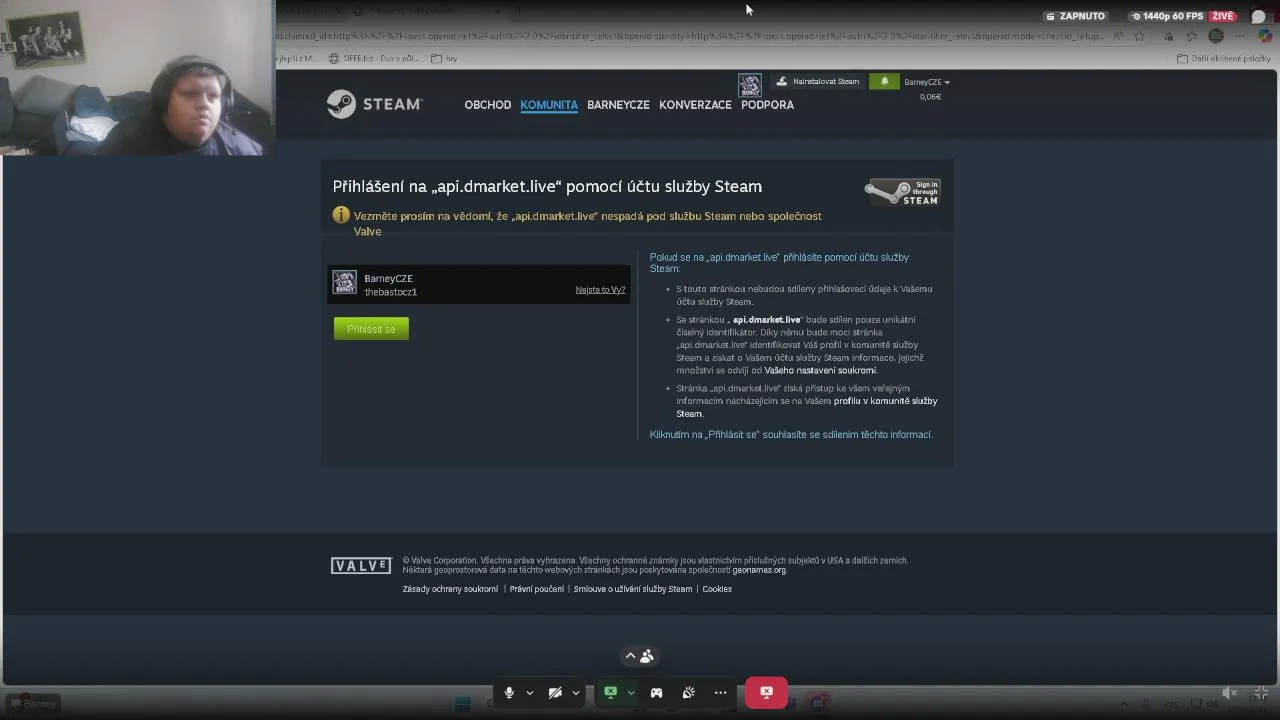Screen dimensions: 1280x720
Task: Click the Nejste to Vy? link
Action: coord(600,290)
